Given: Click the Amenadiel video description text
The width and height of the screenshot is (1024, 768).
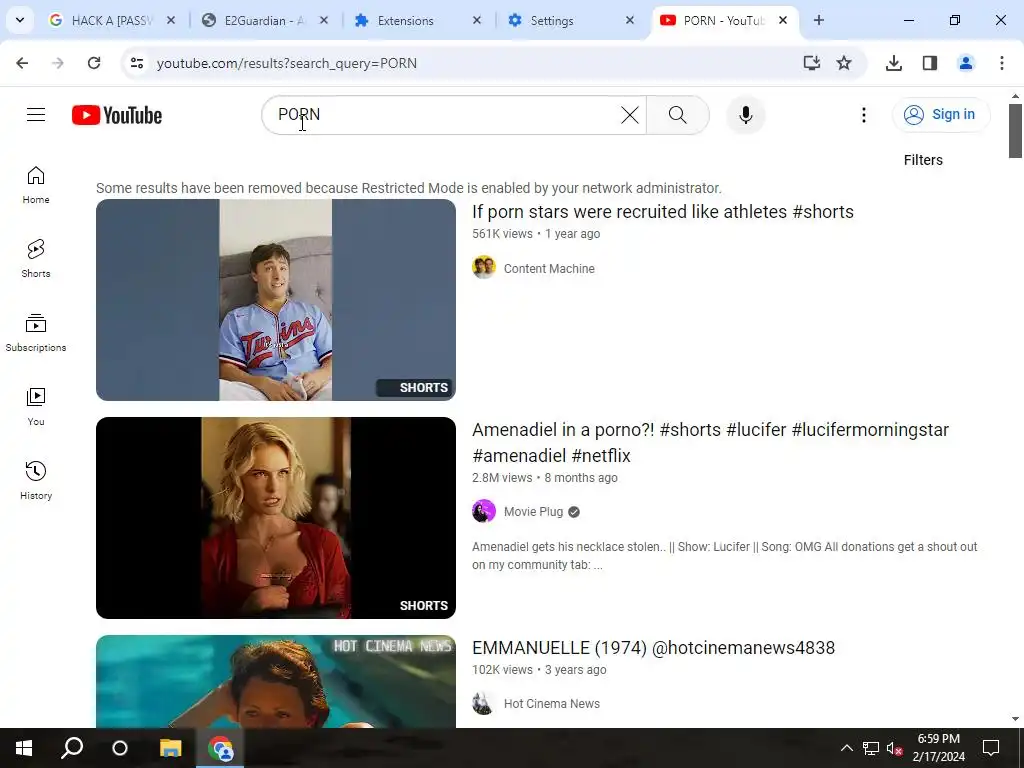Looking at the screenshot, I should click(725, 556).
